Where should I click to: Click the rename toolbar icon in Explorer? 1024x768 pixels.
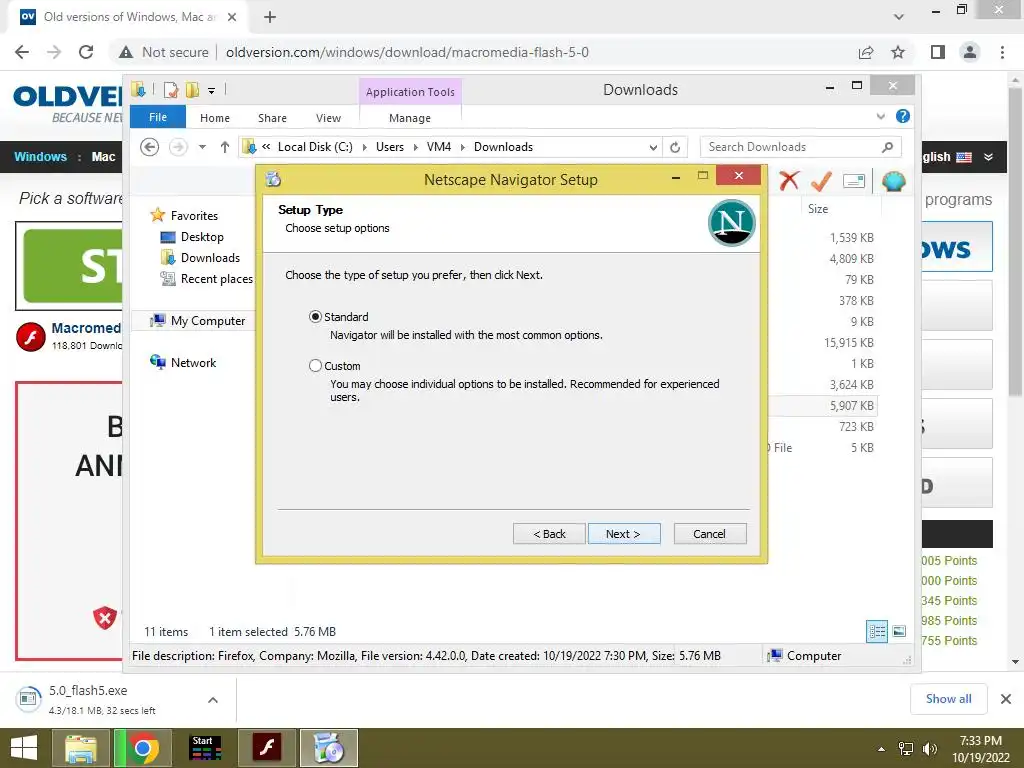coord(854,181)
